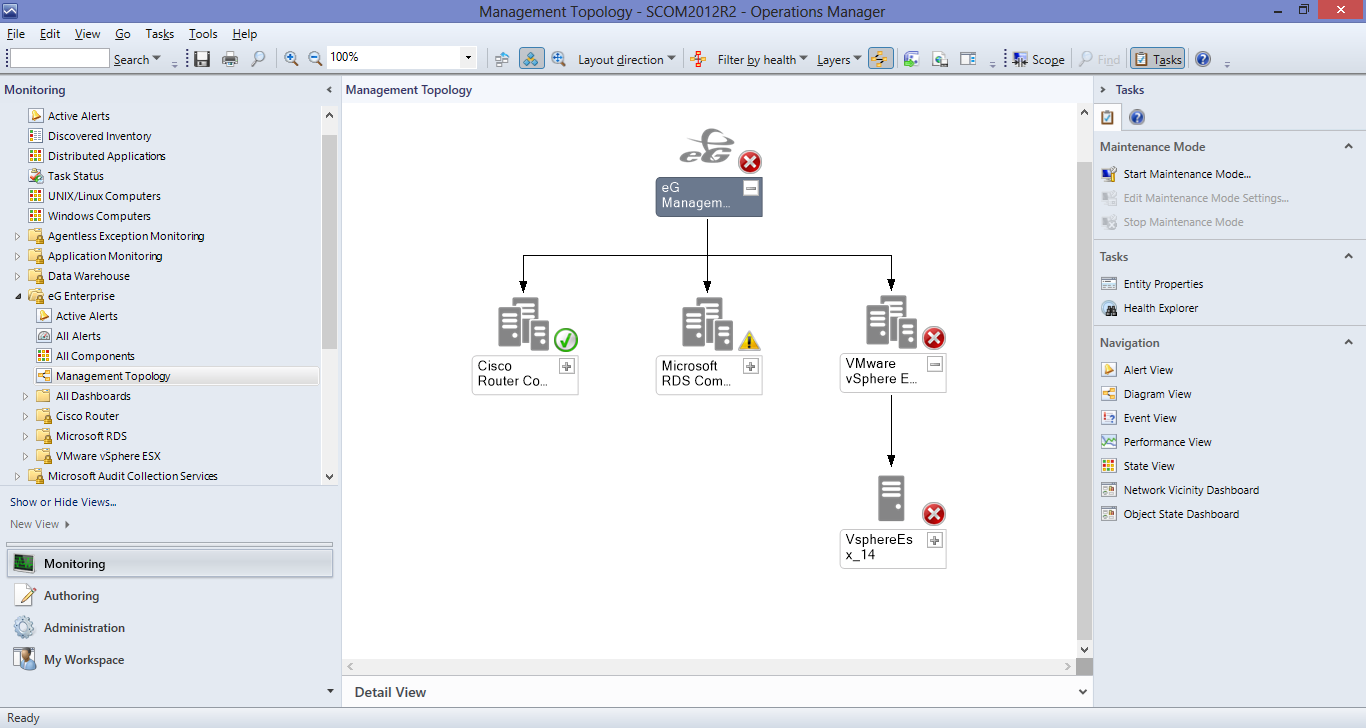Collapse the eG Enterprise folder
Image resolution: width=1366 pixels, height=728 pixels.
click(x=17, y=296)
